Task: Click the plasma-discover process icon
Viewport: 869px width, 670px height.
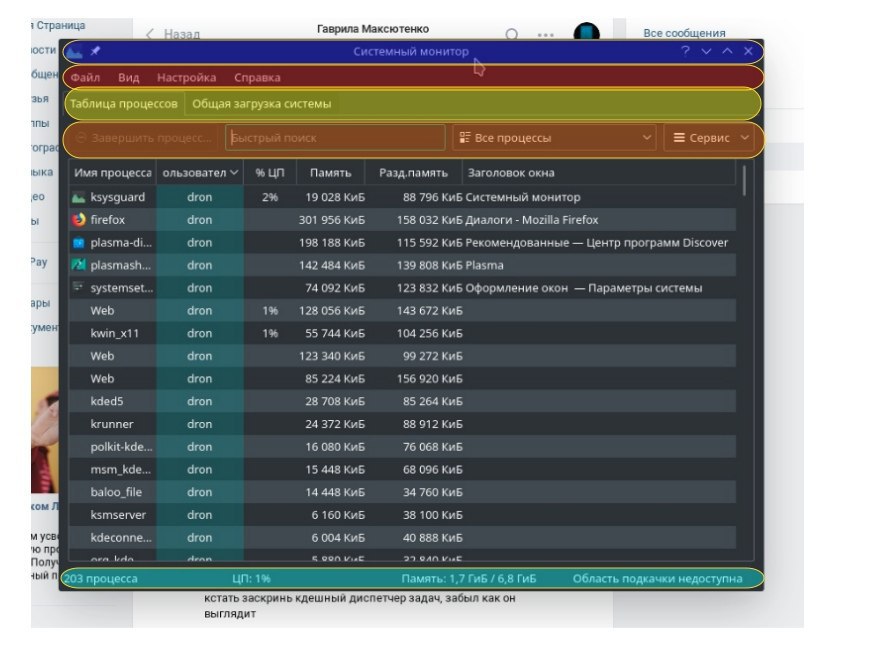Action: [79, 243]
